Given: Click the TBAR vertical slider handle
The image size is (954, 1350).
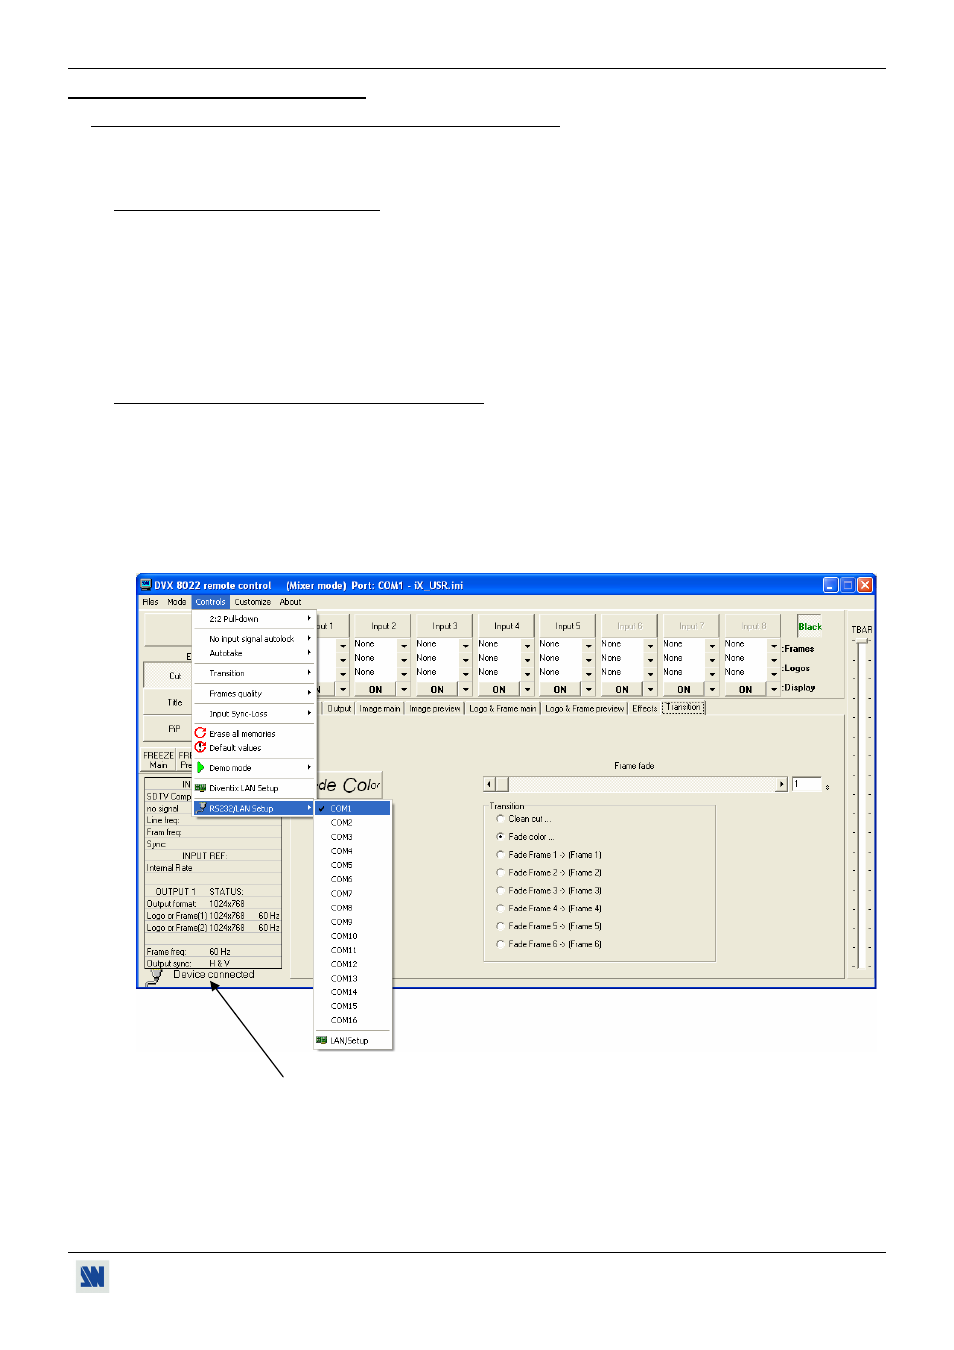Looking at the screenshot, I should (861, 640).
